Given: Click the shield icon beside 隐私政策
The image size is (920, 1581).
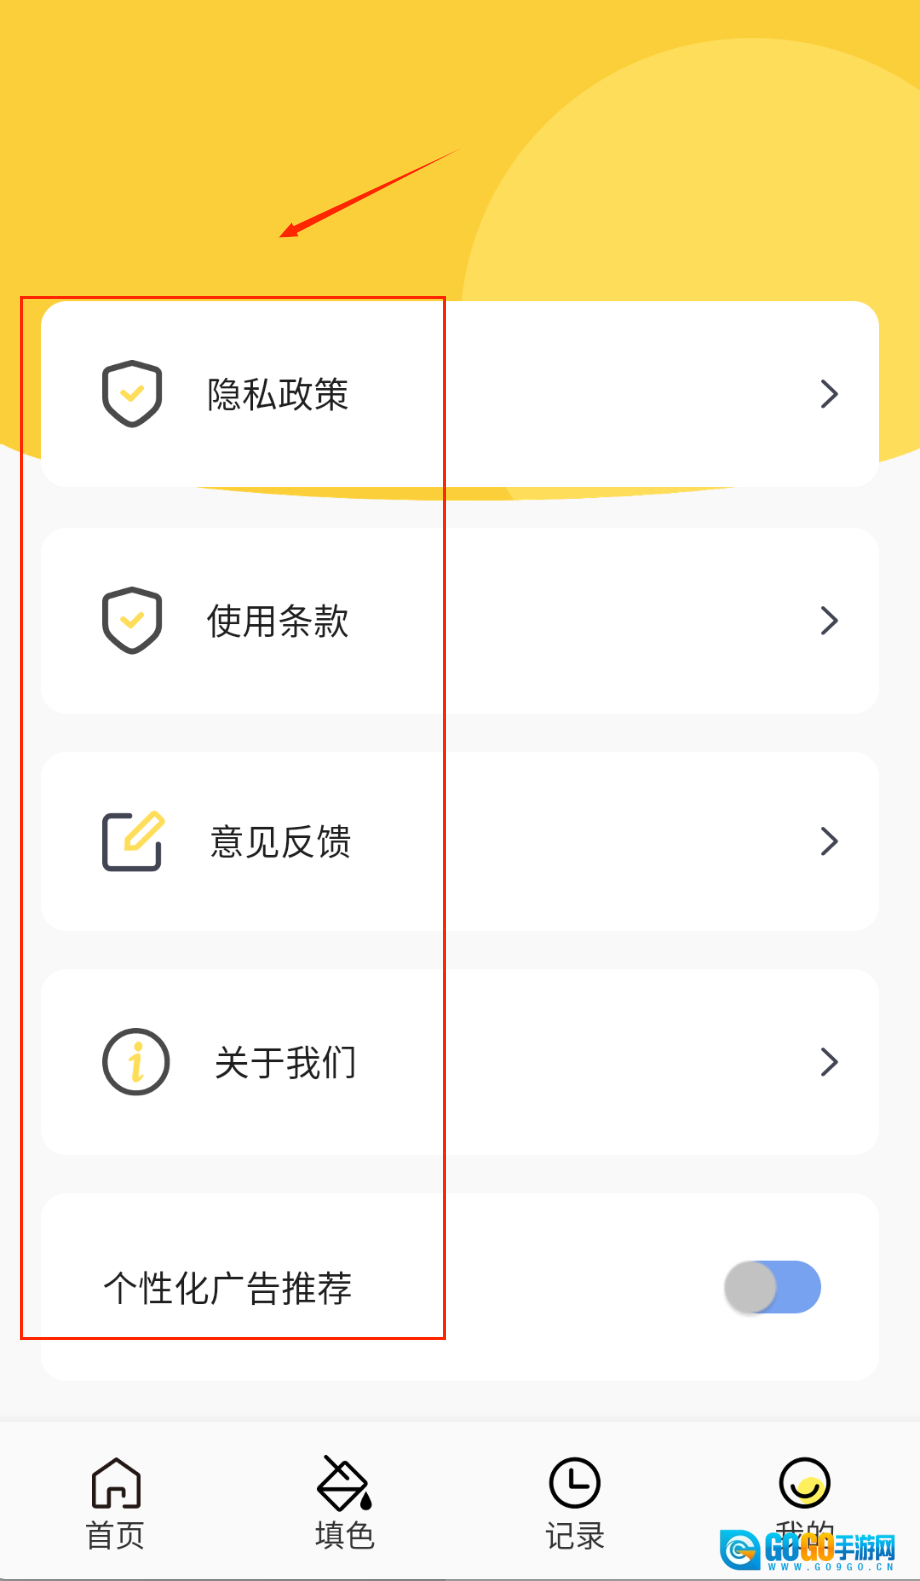Looking at the screenshot, I should coord(132,393).
